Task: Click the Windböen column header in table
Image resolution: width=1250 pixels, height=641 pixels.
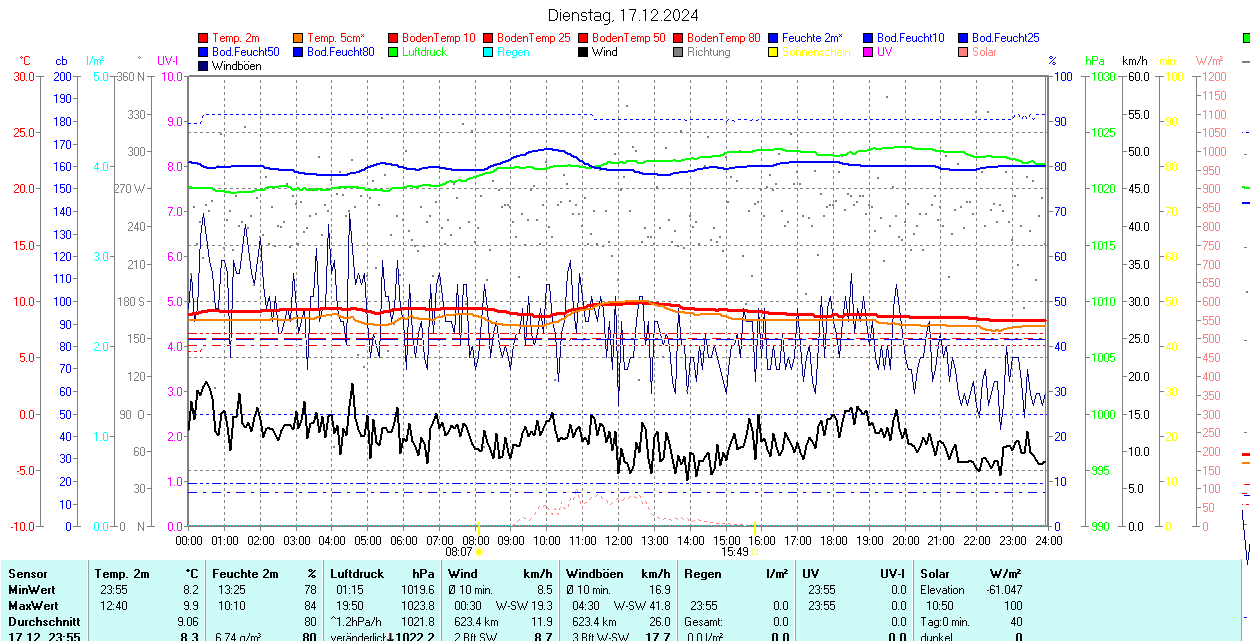Action: coord(595,574)
